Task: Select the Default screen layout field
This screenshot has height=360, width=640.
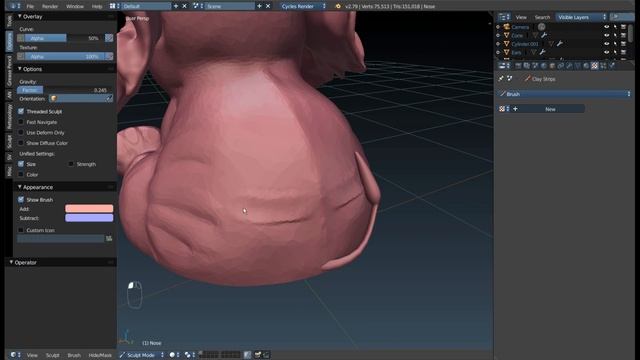Action: pos(146,6)
